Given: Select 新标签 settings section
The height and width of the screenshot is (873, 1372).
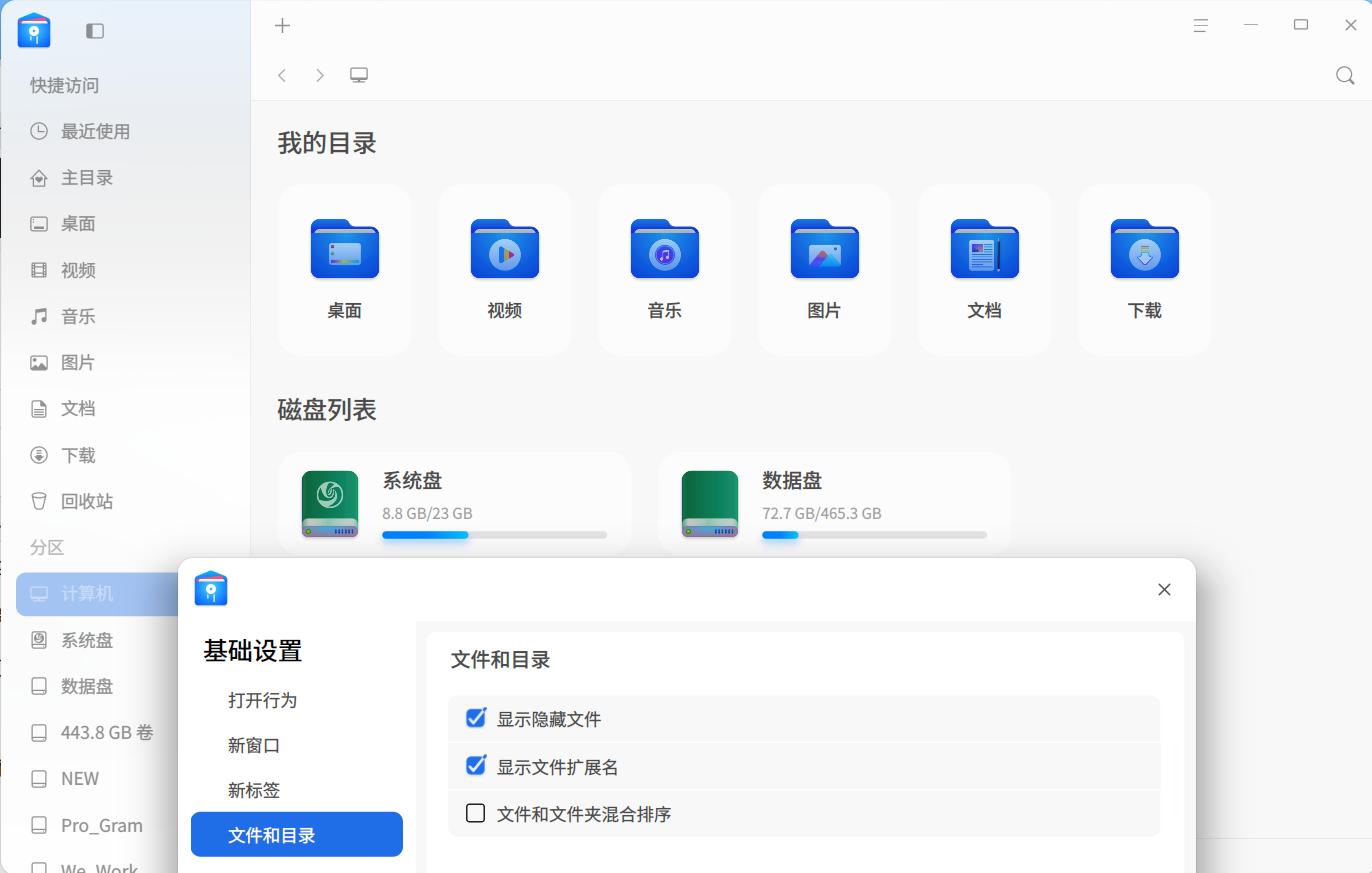Looking at the screenshot, I should pos(297,790).
